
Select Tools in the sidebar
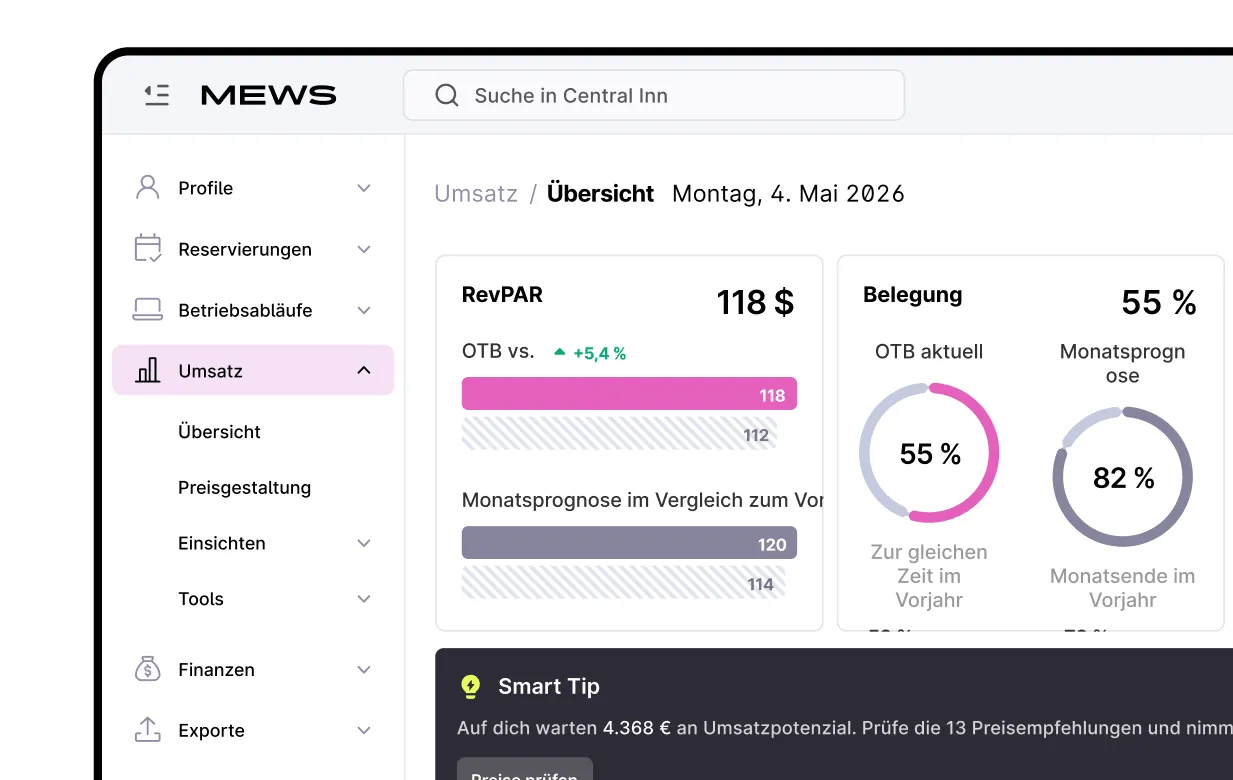click(201, 599)
